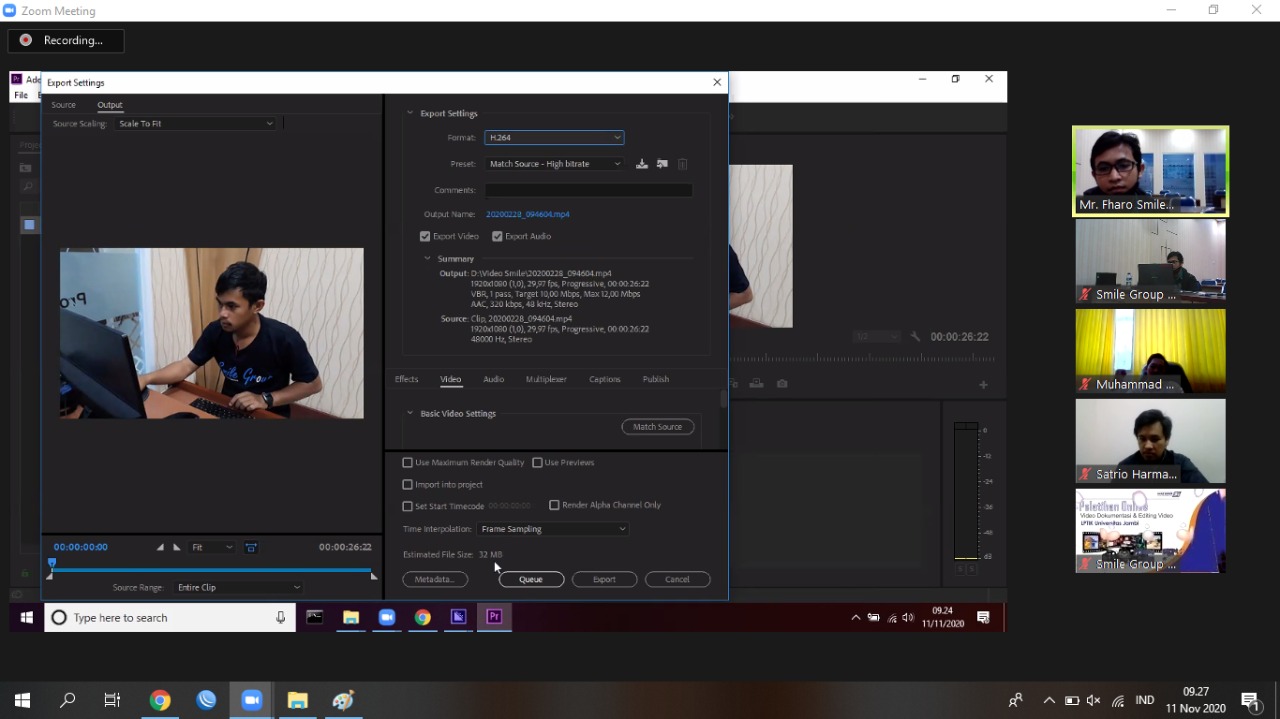This screenshot has height=719, width=1280.
Task: Switch to the Audio tab
Action: [x=493, y=379]
